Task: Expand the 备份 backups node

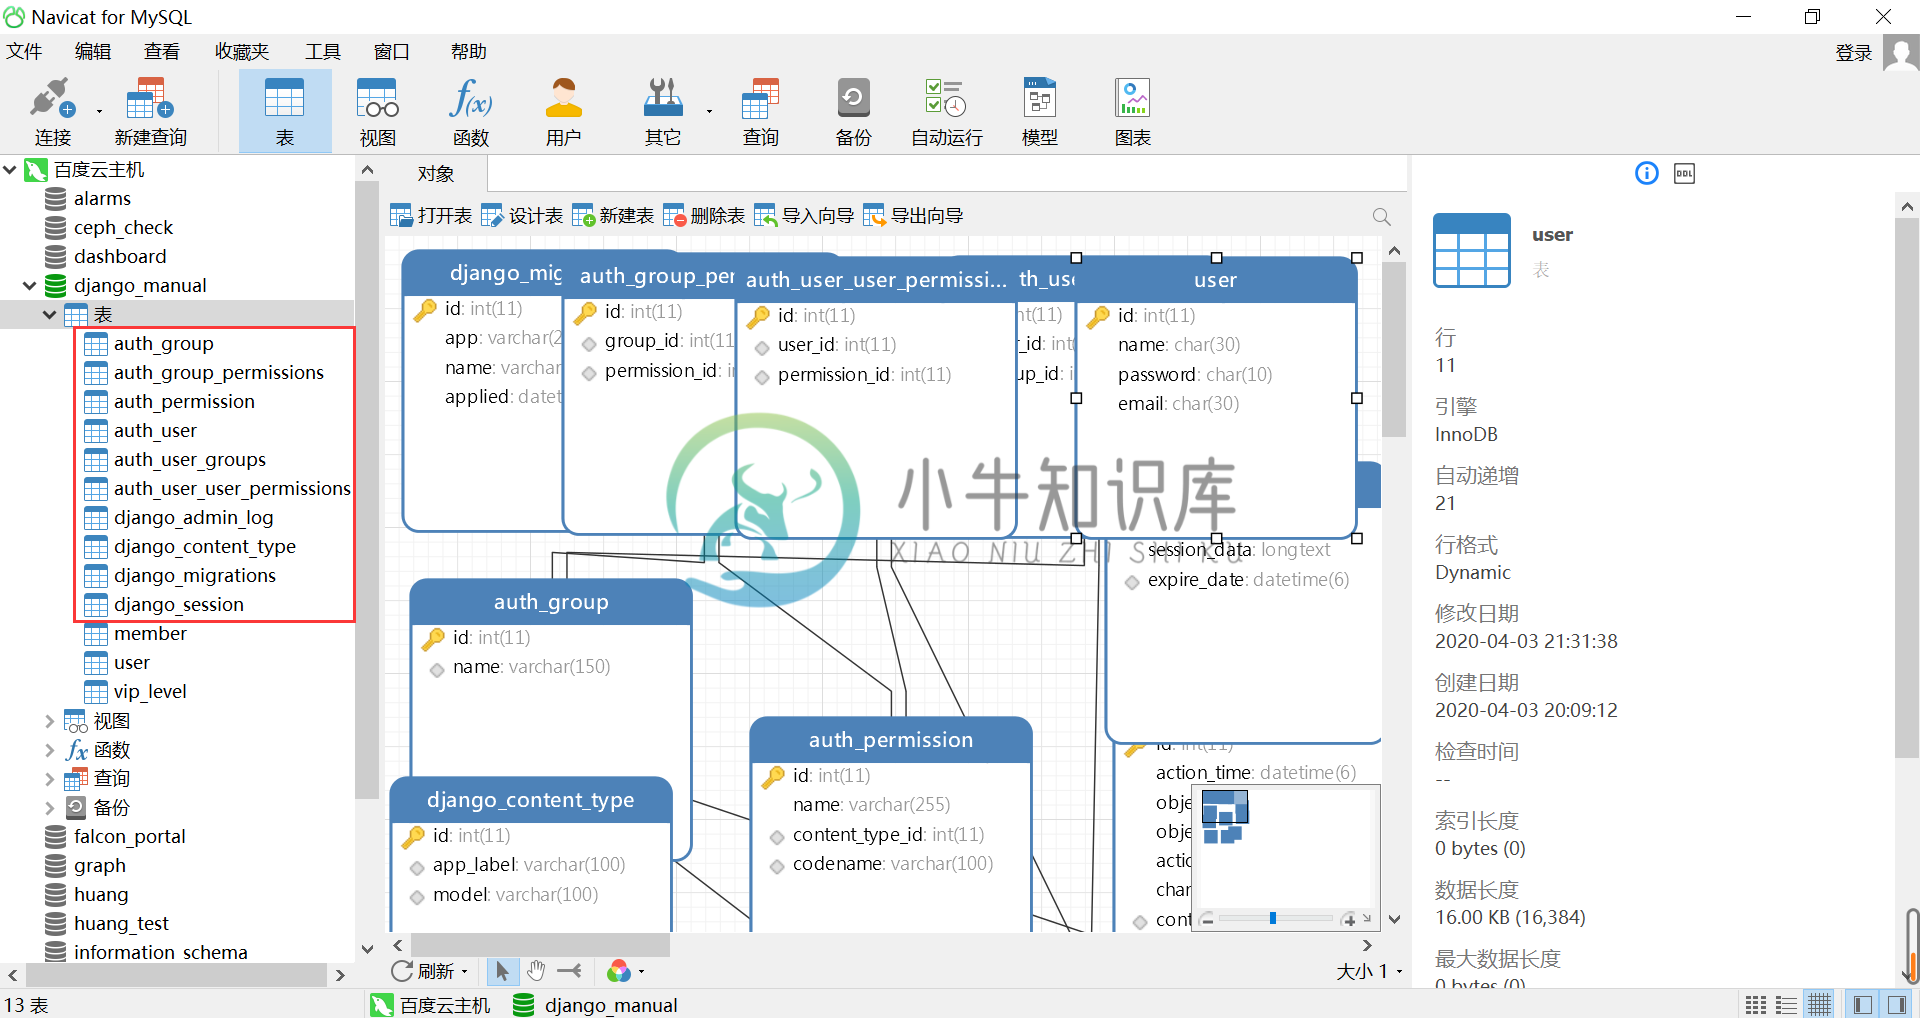Action: (x=49, y=808)
